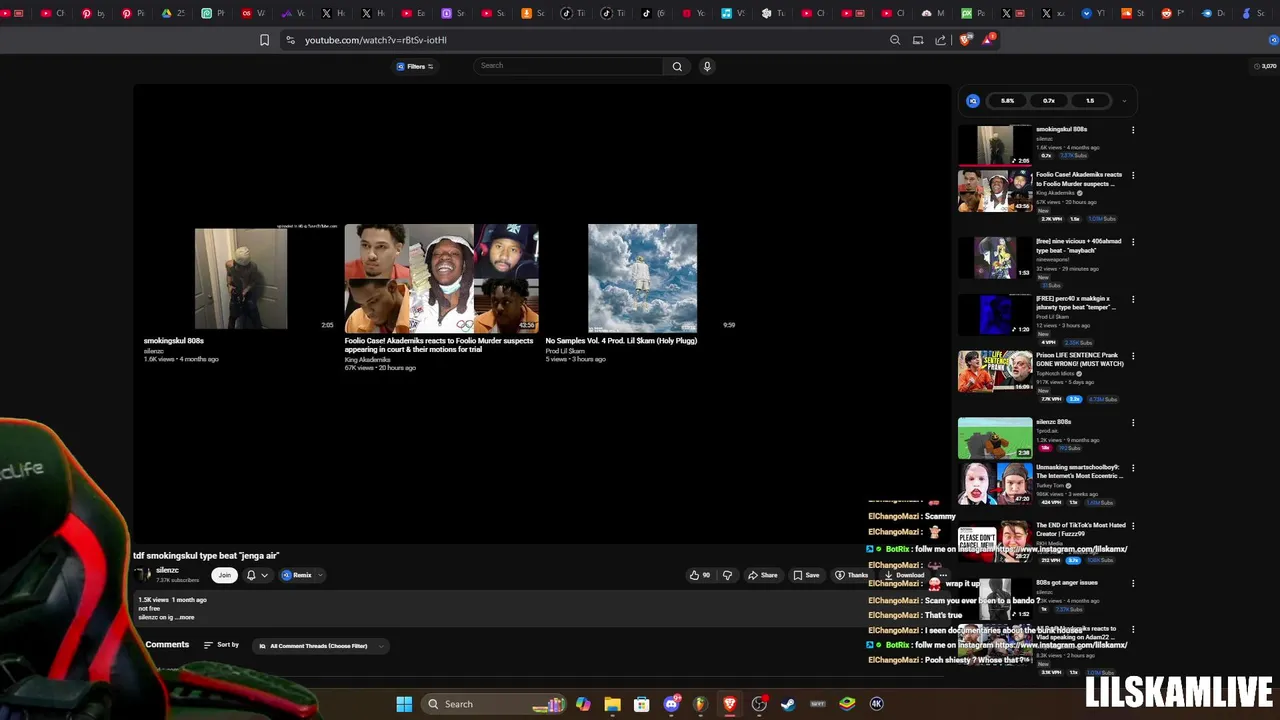Open the Windows taskbar Search box
The image size is (1280, 720).
point(493,704)
